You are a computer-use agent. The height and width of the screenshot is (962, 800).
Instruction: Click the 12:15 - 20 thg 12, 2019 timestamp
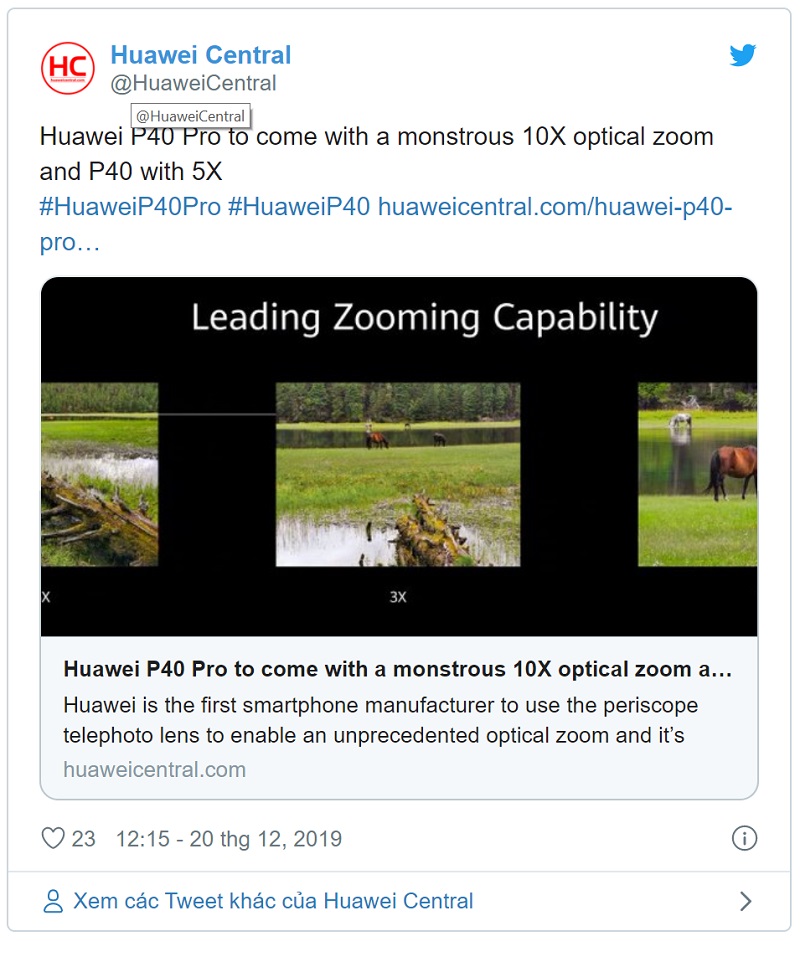[228, 838]
